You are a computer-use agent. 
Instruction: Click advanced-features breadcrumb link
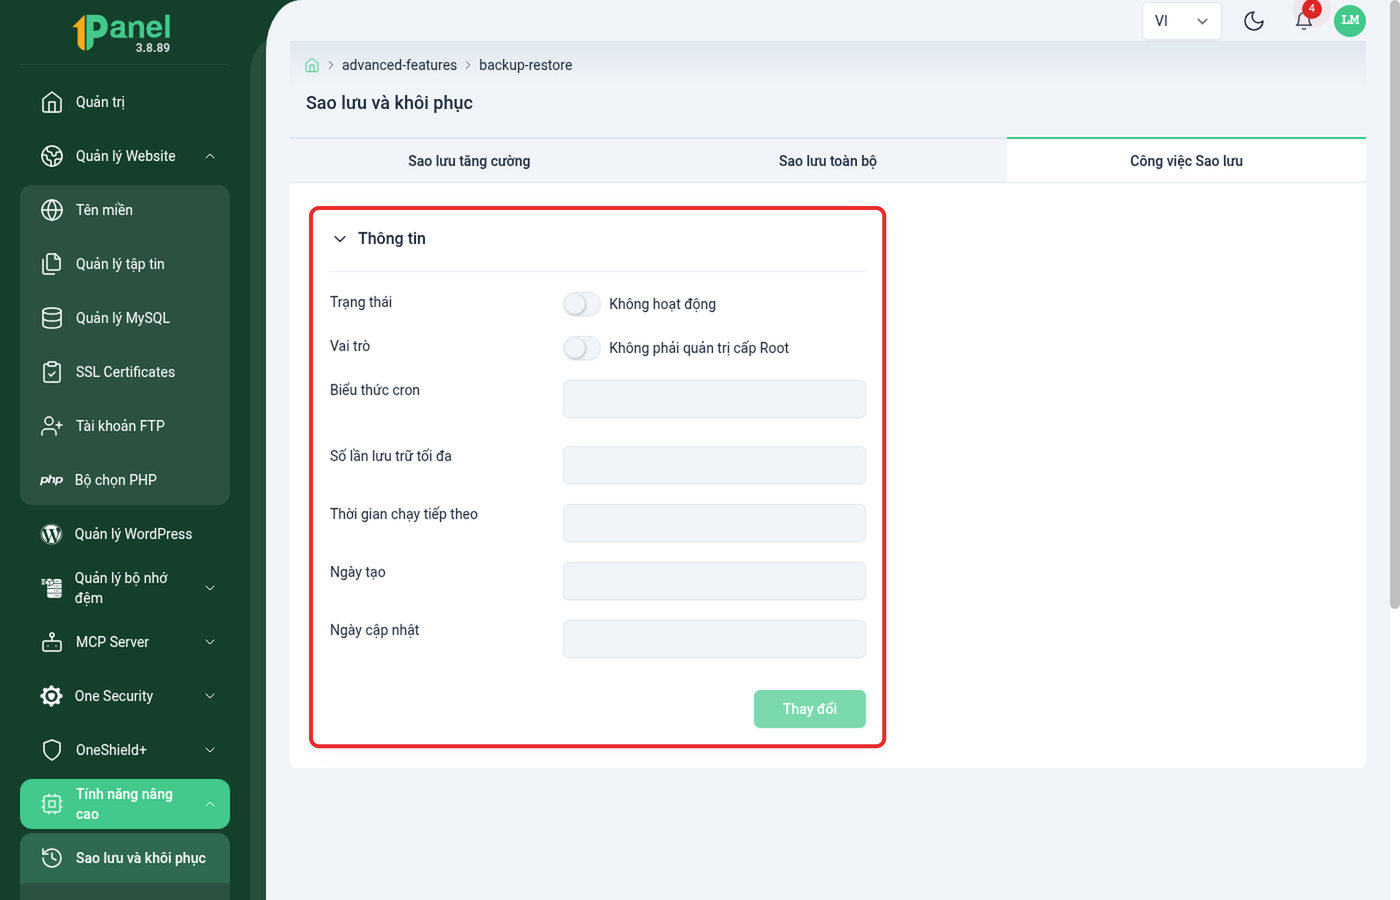(399, 65)
